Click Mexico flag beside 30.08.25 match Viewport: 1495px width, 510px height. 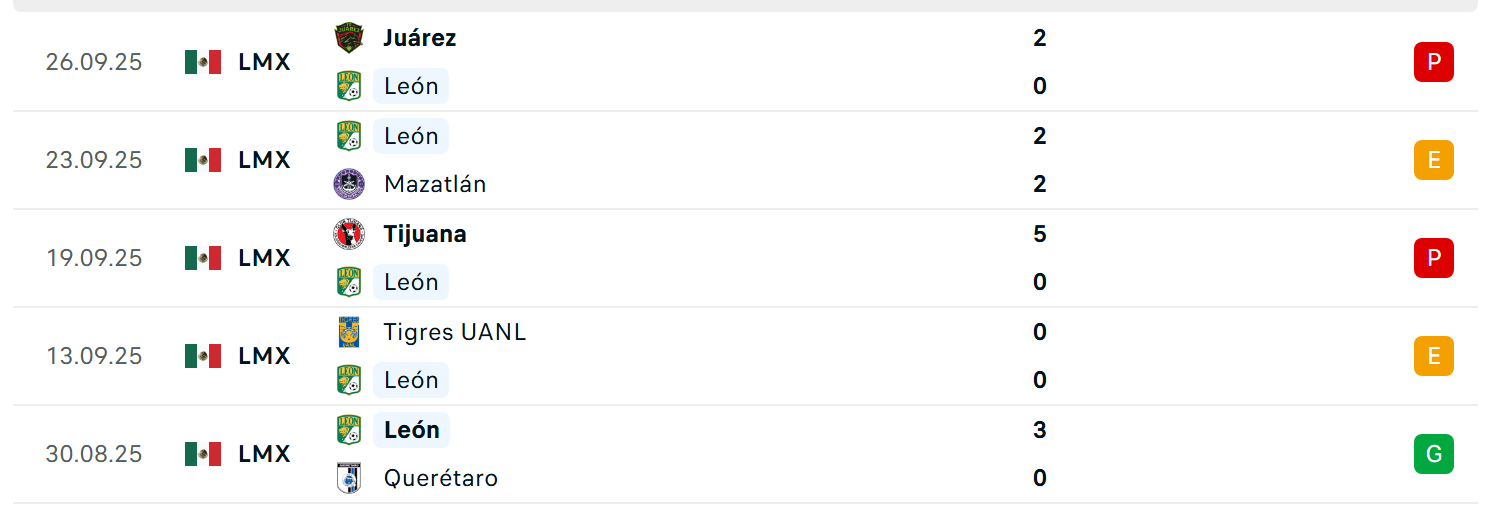coord(203,454)
